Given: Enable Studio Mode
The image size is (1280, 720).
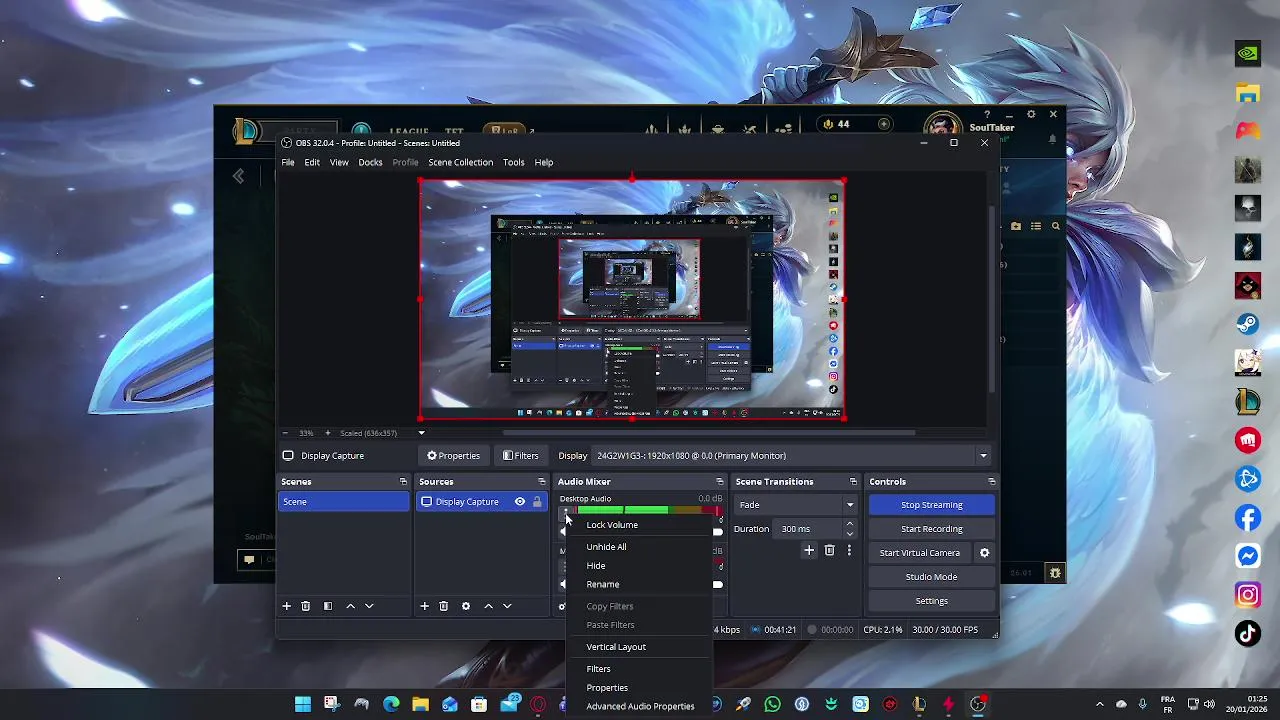Looking at the screenshot, I should [931, 577].
